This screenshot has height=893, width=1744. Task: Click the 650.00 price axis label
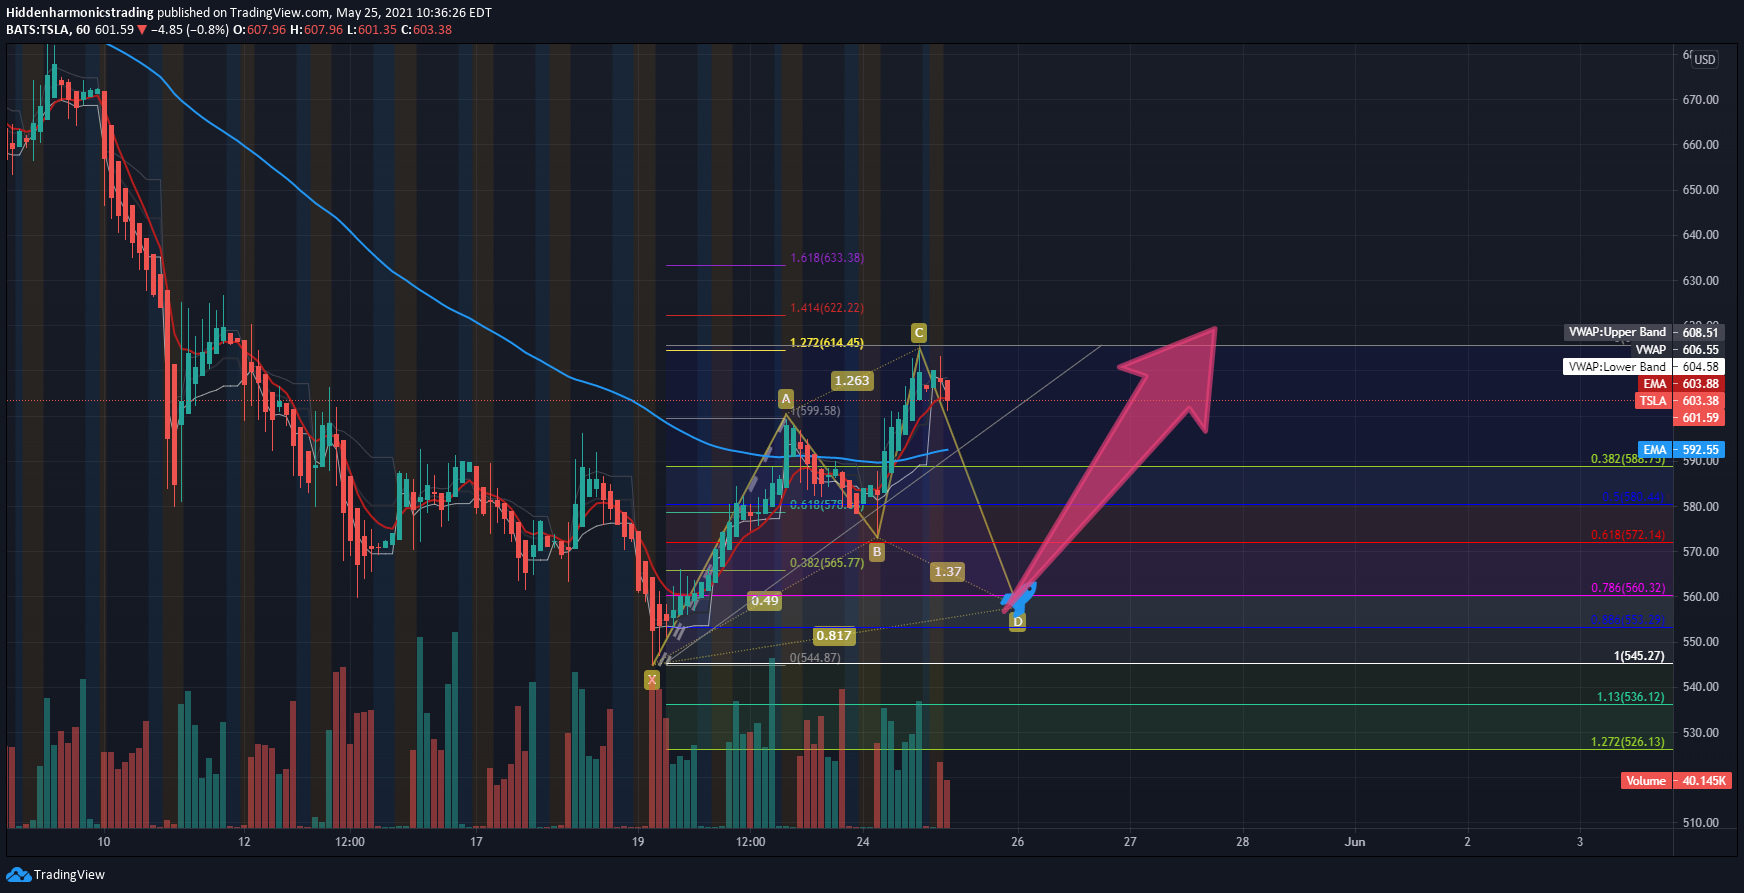1701,190
